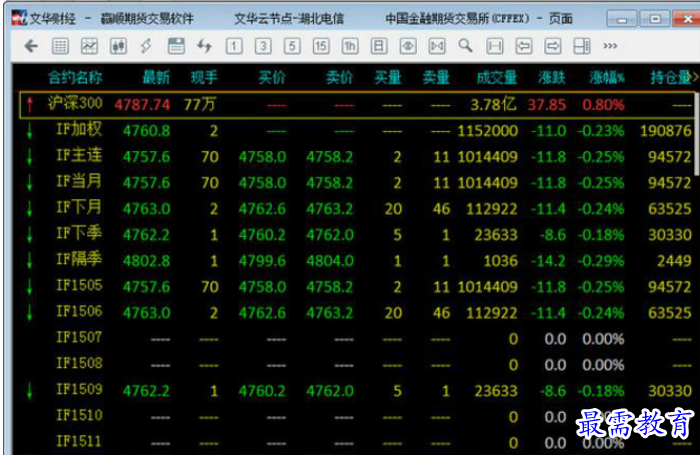Expand more toolbar items chevrons
This screenshot has height=455, width=700.
[x=610, y=46]
